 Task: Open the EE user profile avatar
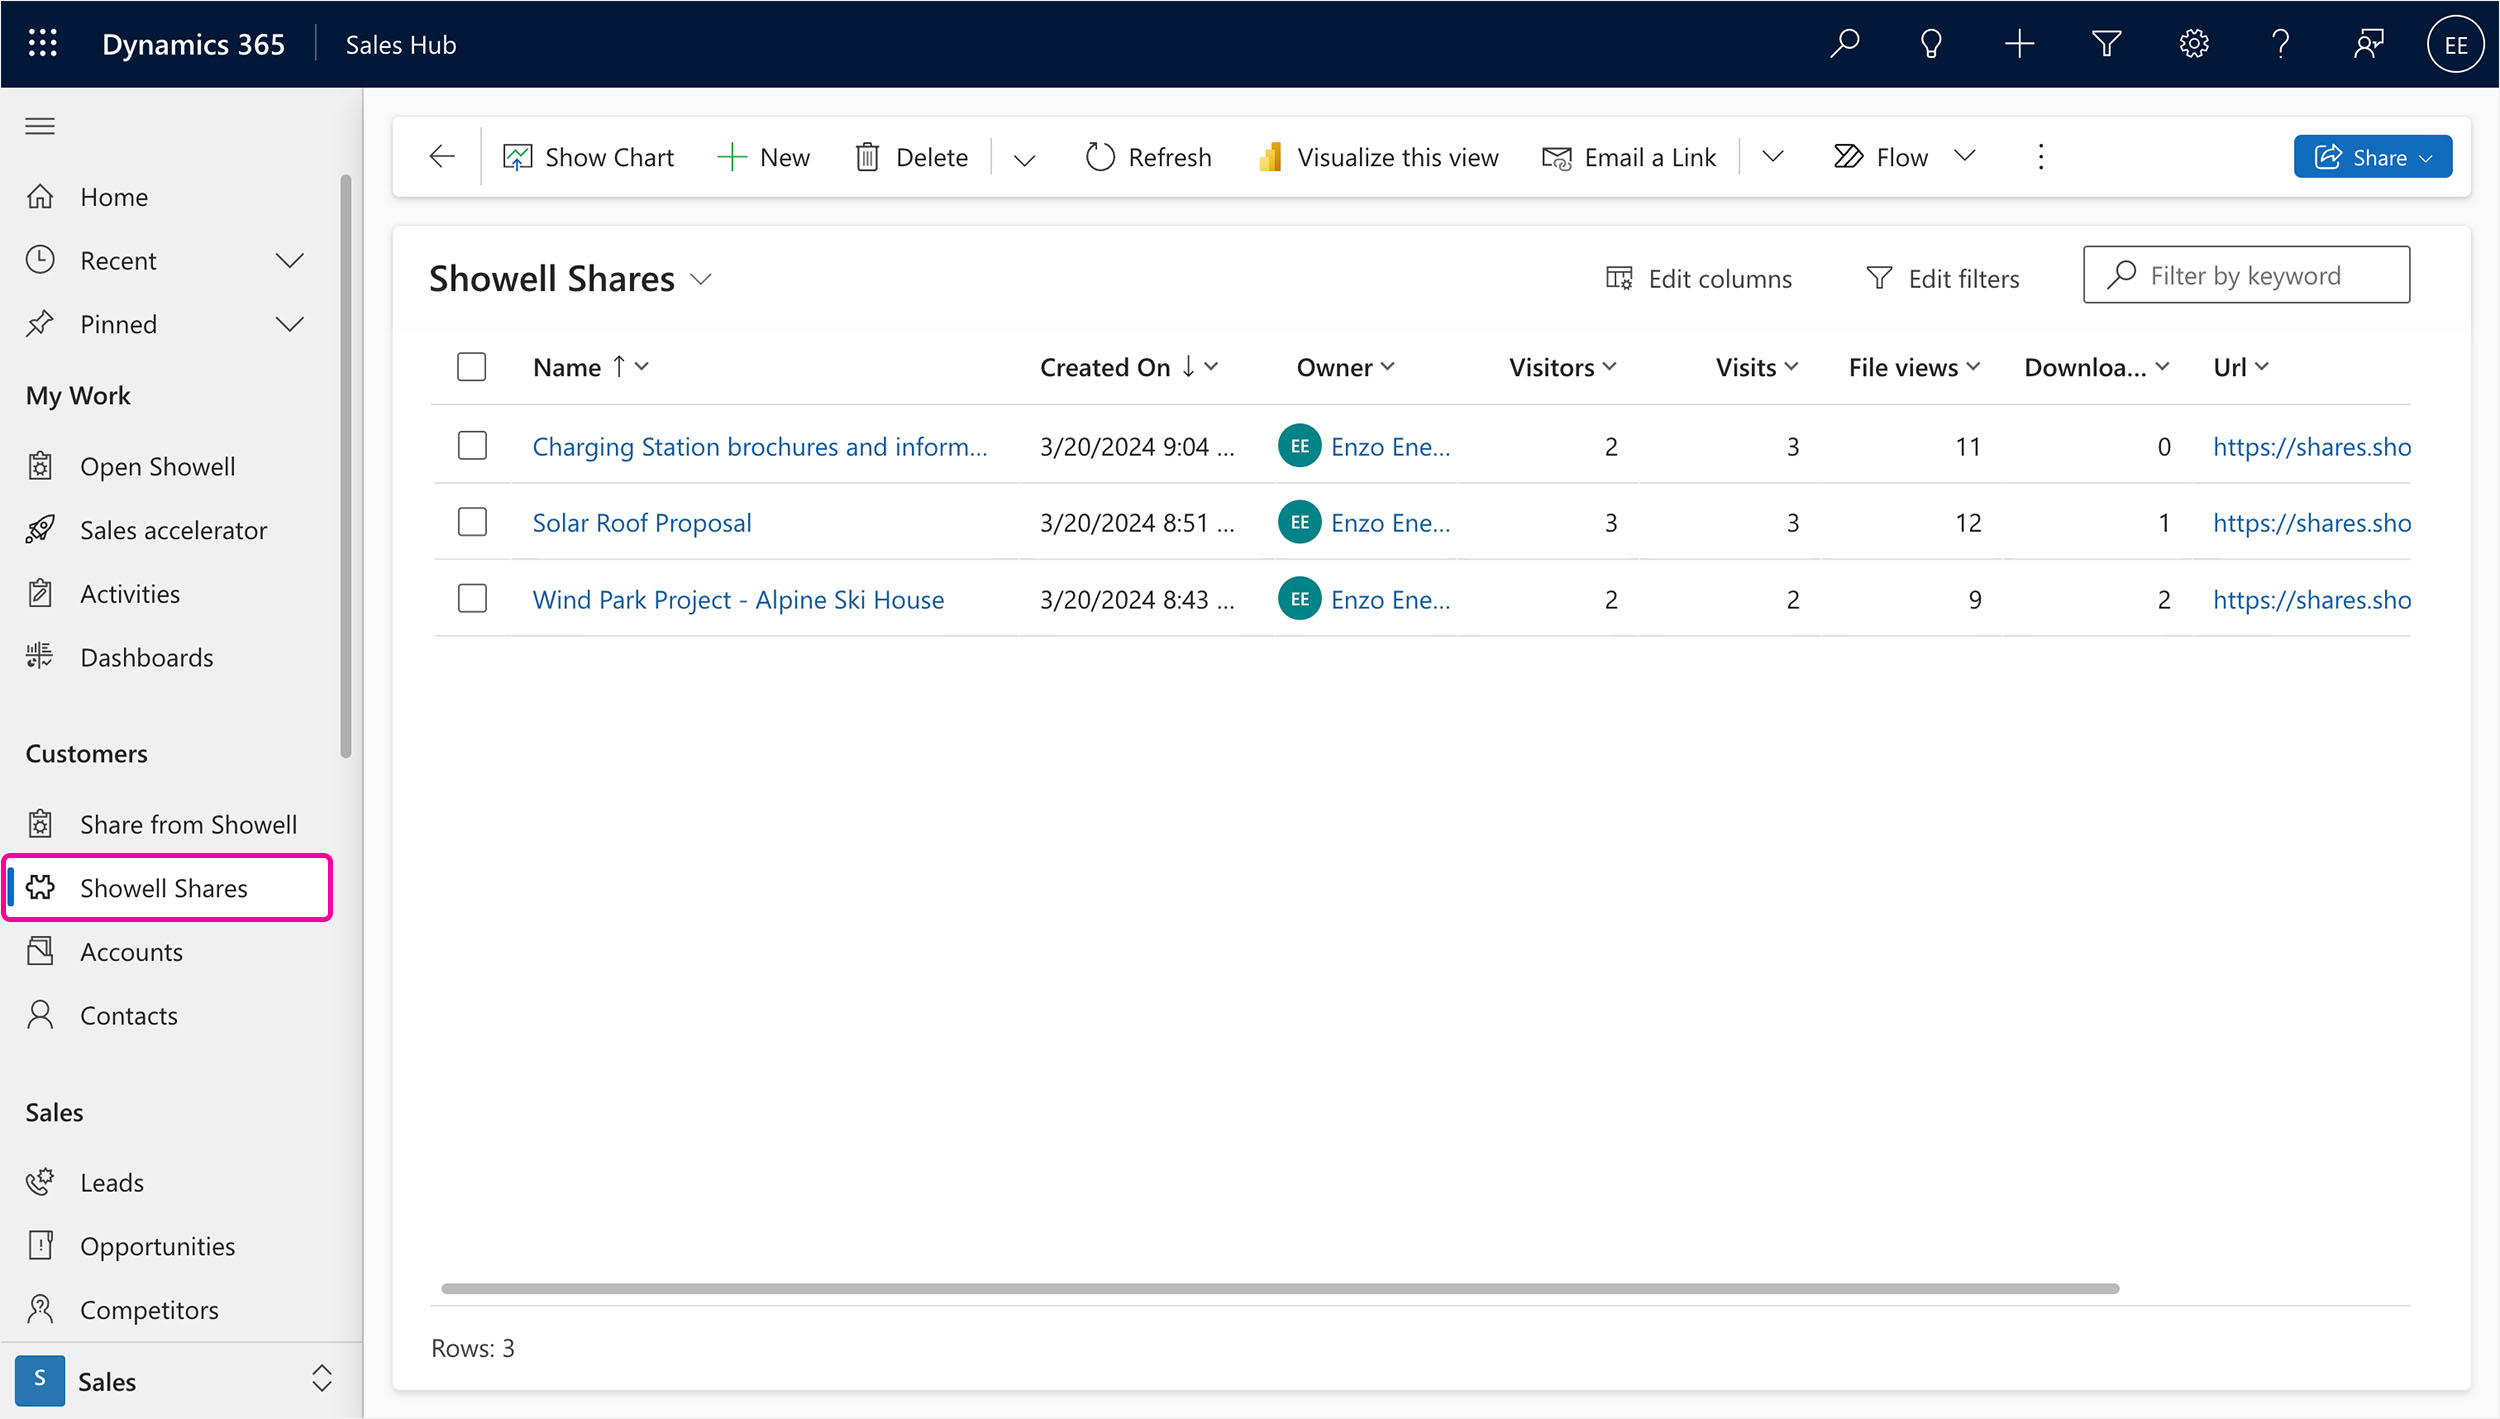pyautogui.click(x=2455, y=44)
